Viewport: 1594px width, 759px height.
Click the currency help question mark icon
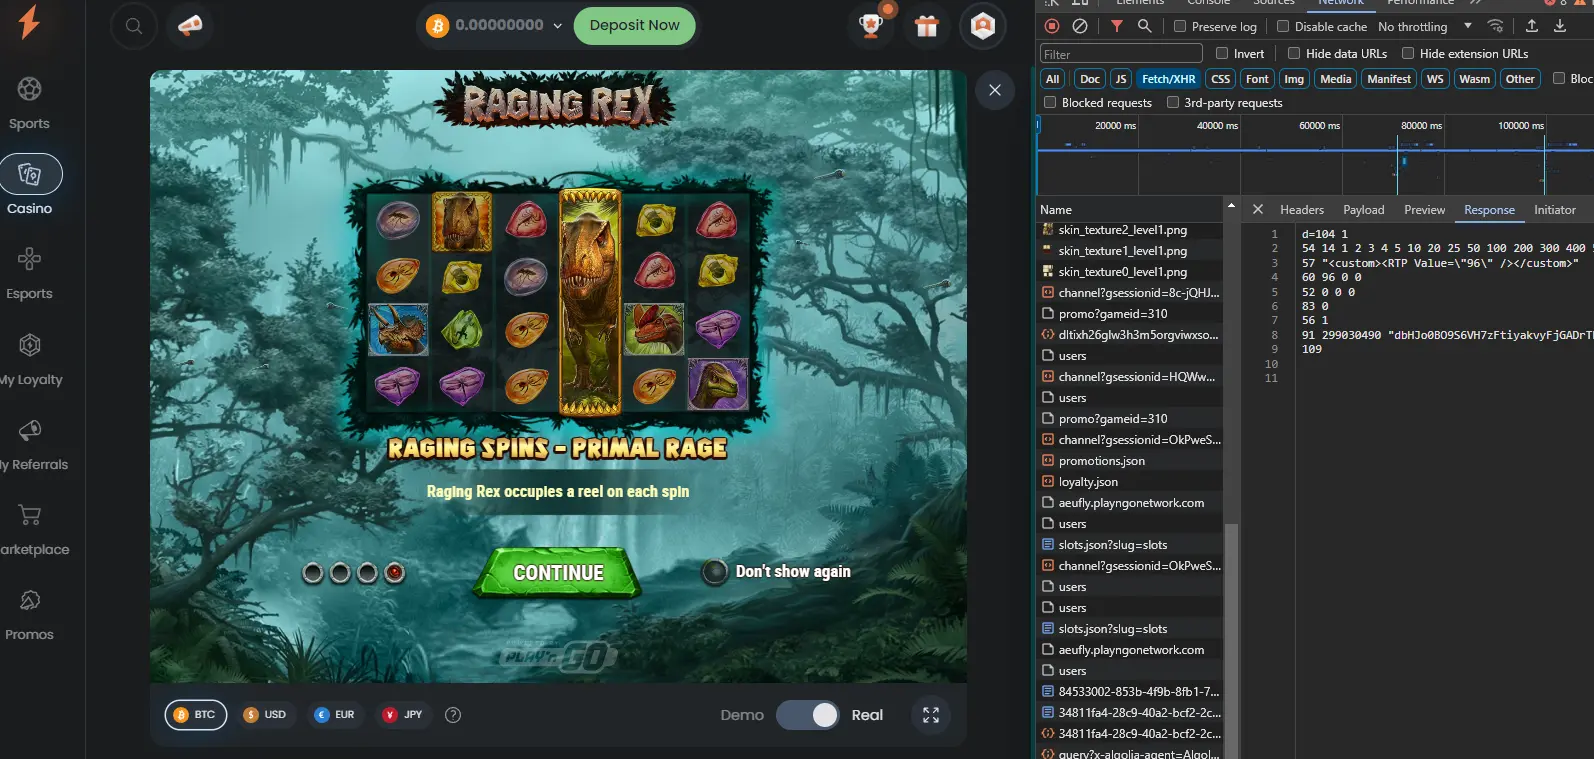coord(453,715)
